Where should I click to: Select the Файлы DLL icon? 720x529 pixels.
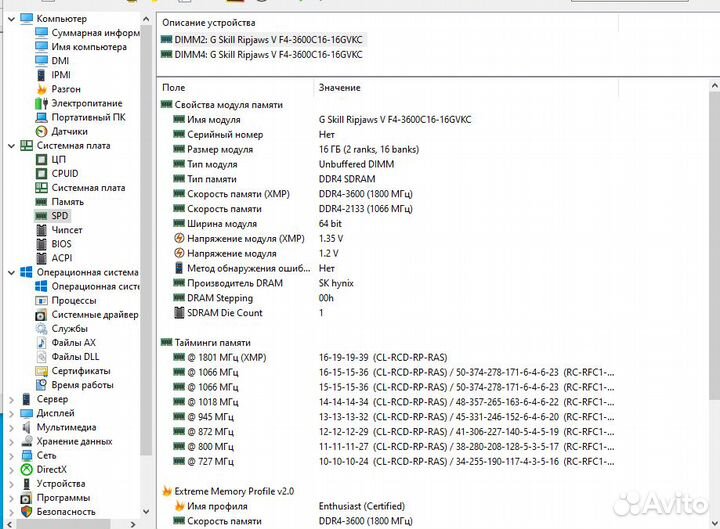41,357
